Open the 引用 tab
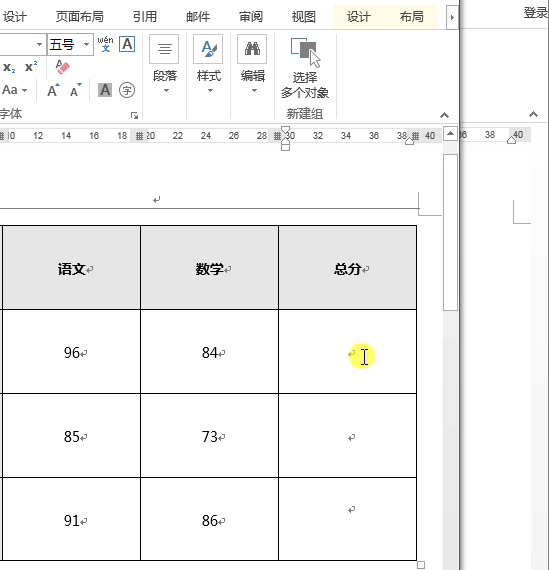This screenshot has width=549, height=570. pyautogui.click(x=144, y=17)
